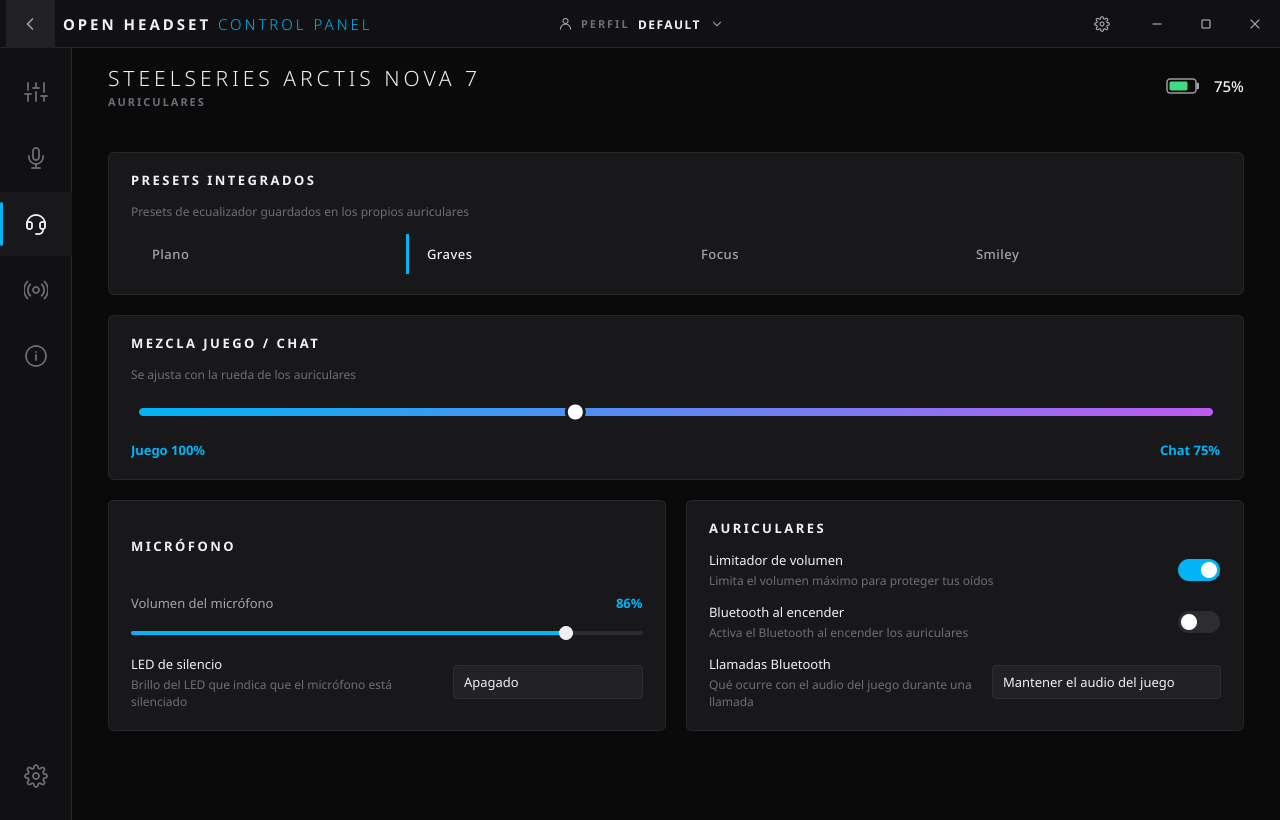Click the Mezcla Juego / Chat heading
This screenshot has height=820, width=1280.
(x=225, y=343)
